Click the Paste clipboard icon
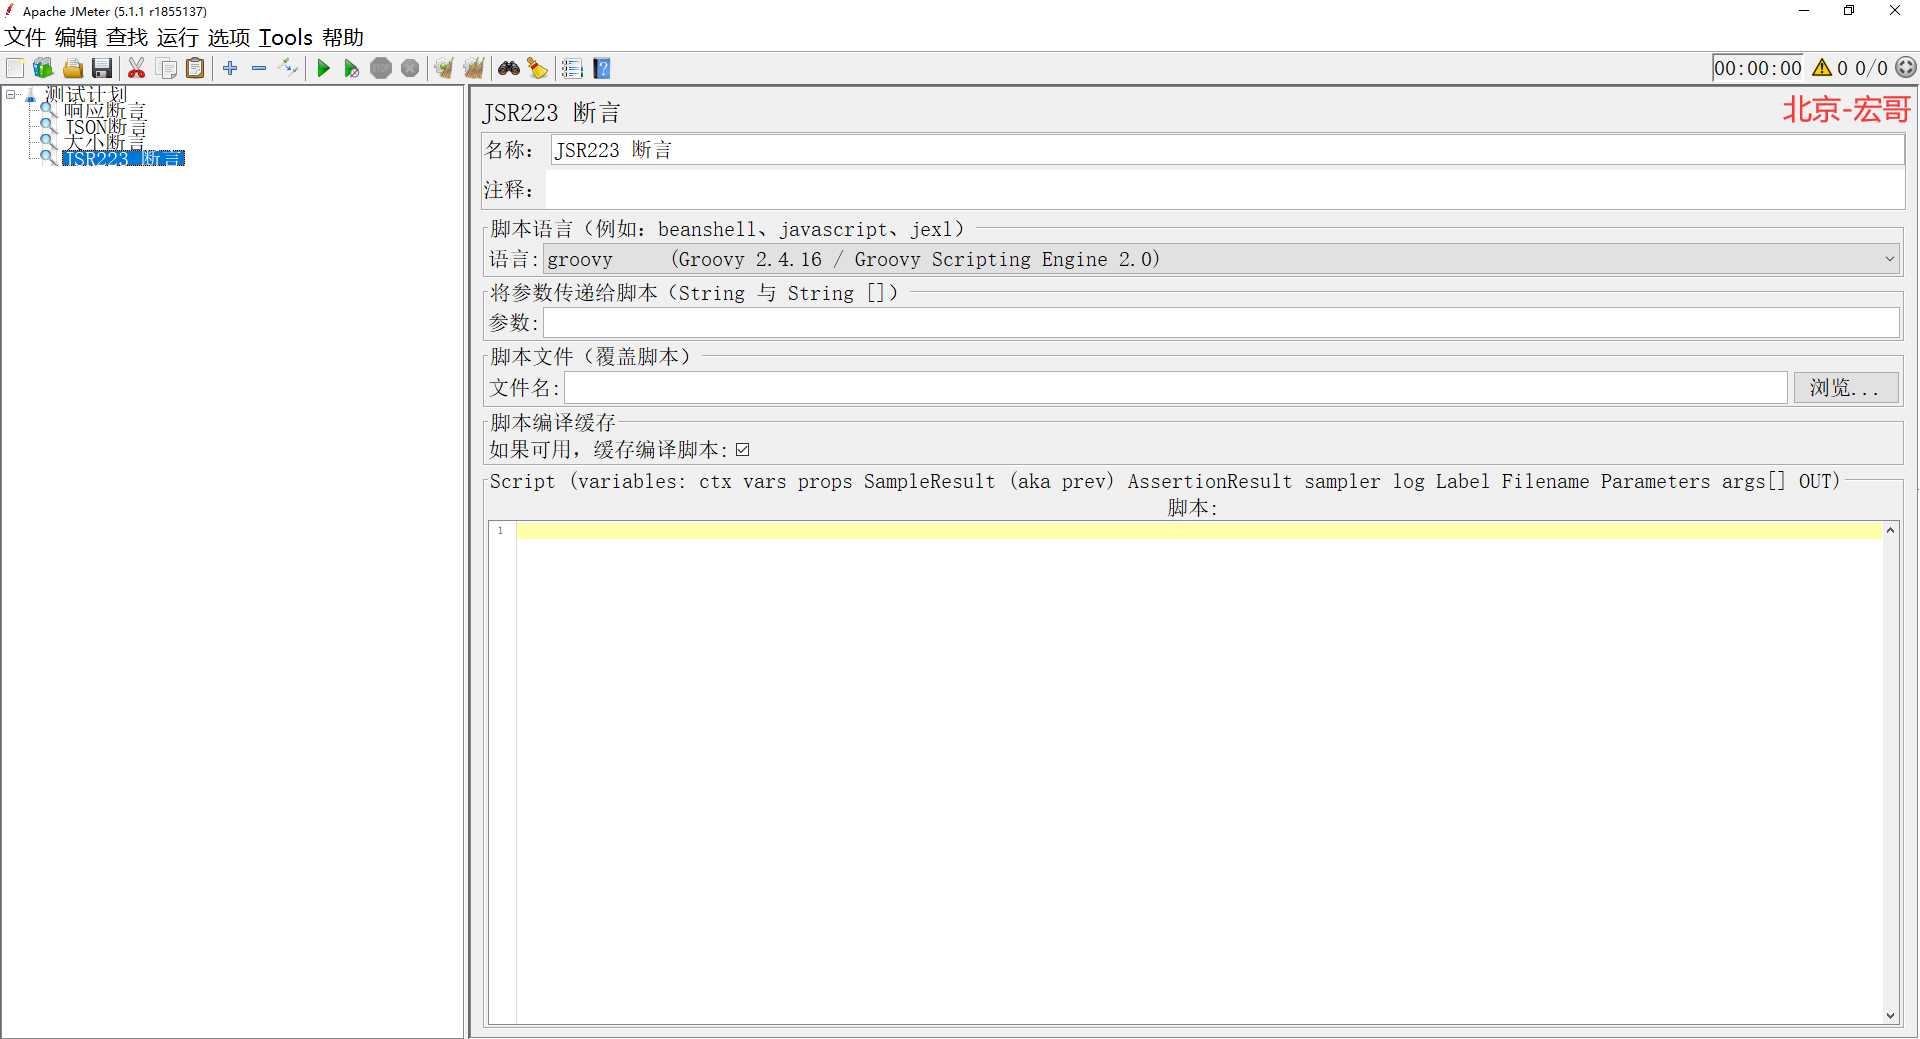This screenshot has height=1039, width=1920. click(x=196, y=68)
